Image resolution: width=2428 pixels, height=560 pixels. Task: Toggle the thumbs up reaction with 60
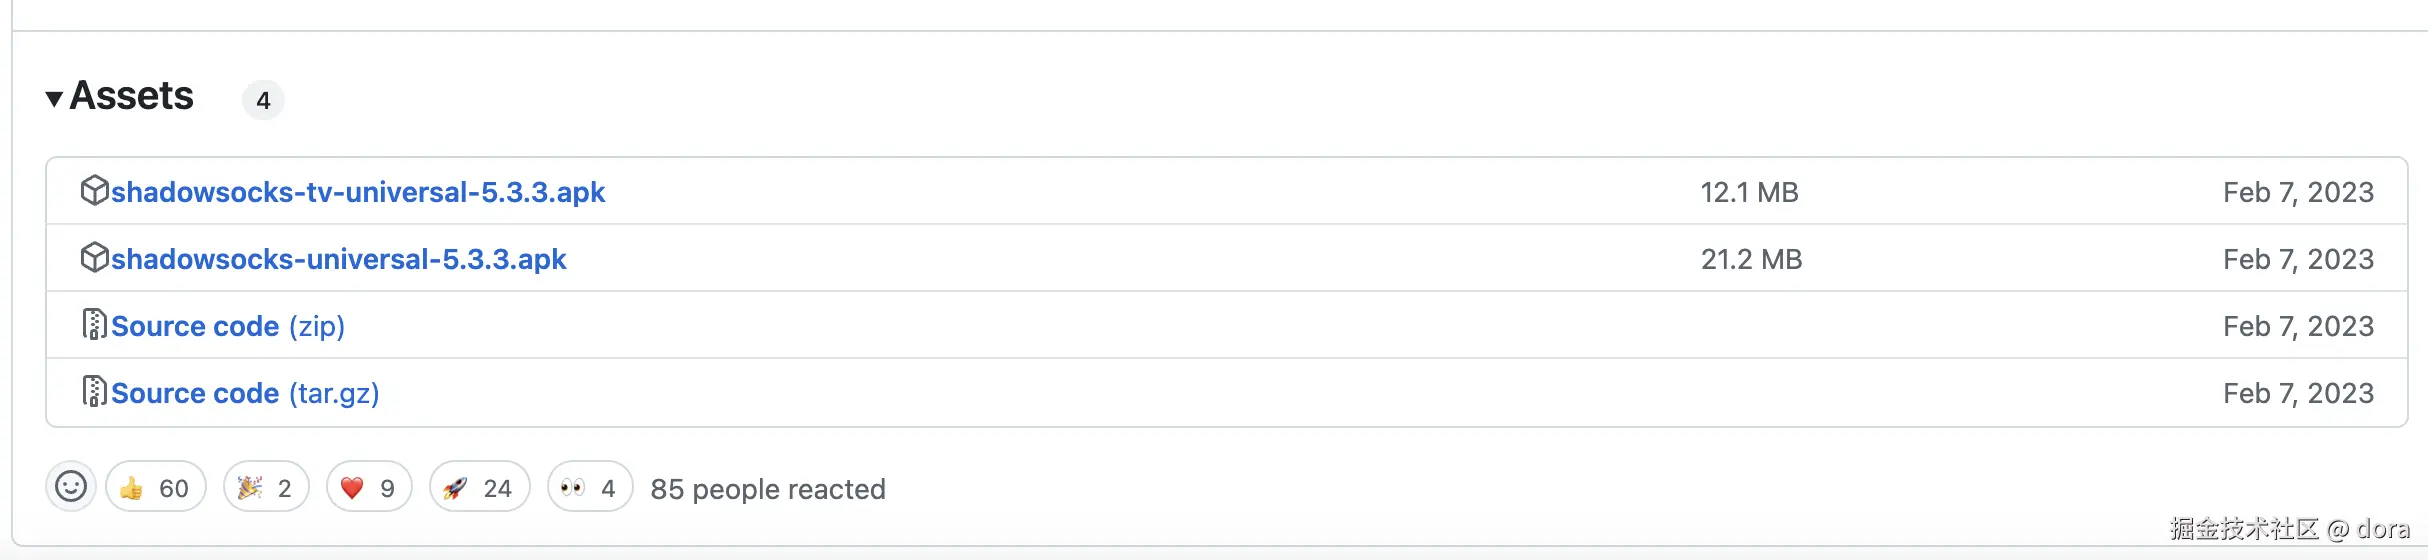[155, 487]
